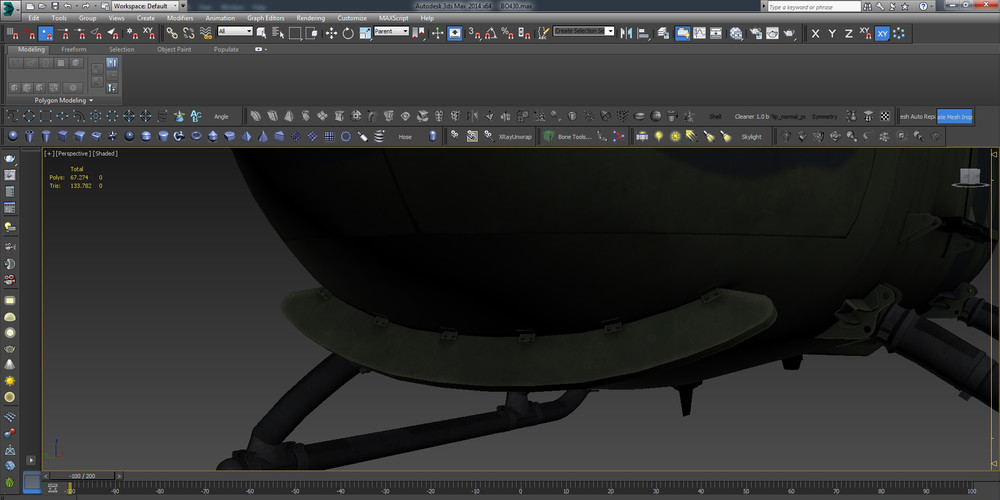
Task: Click the Skylight button
Action: click(750, 136)
